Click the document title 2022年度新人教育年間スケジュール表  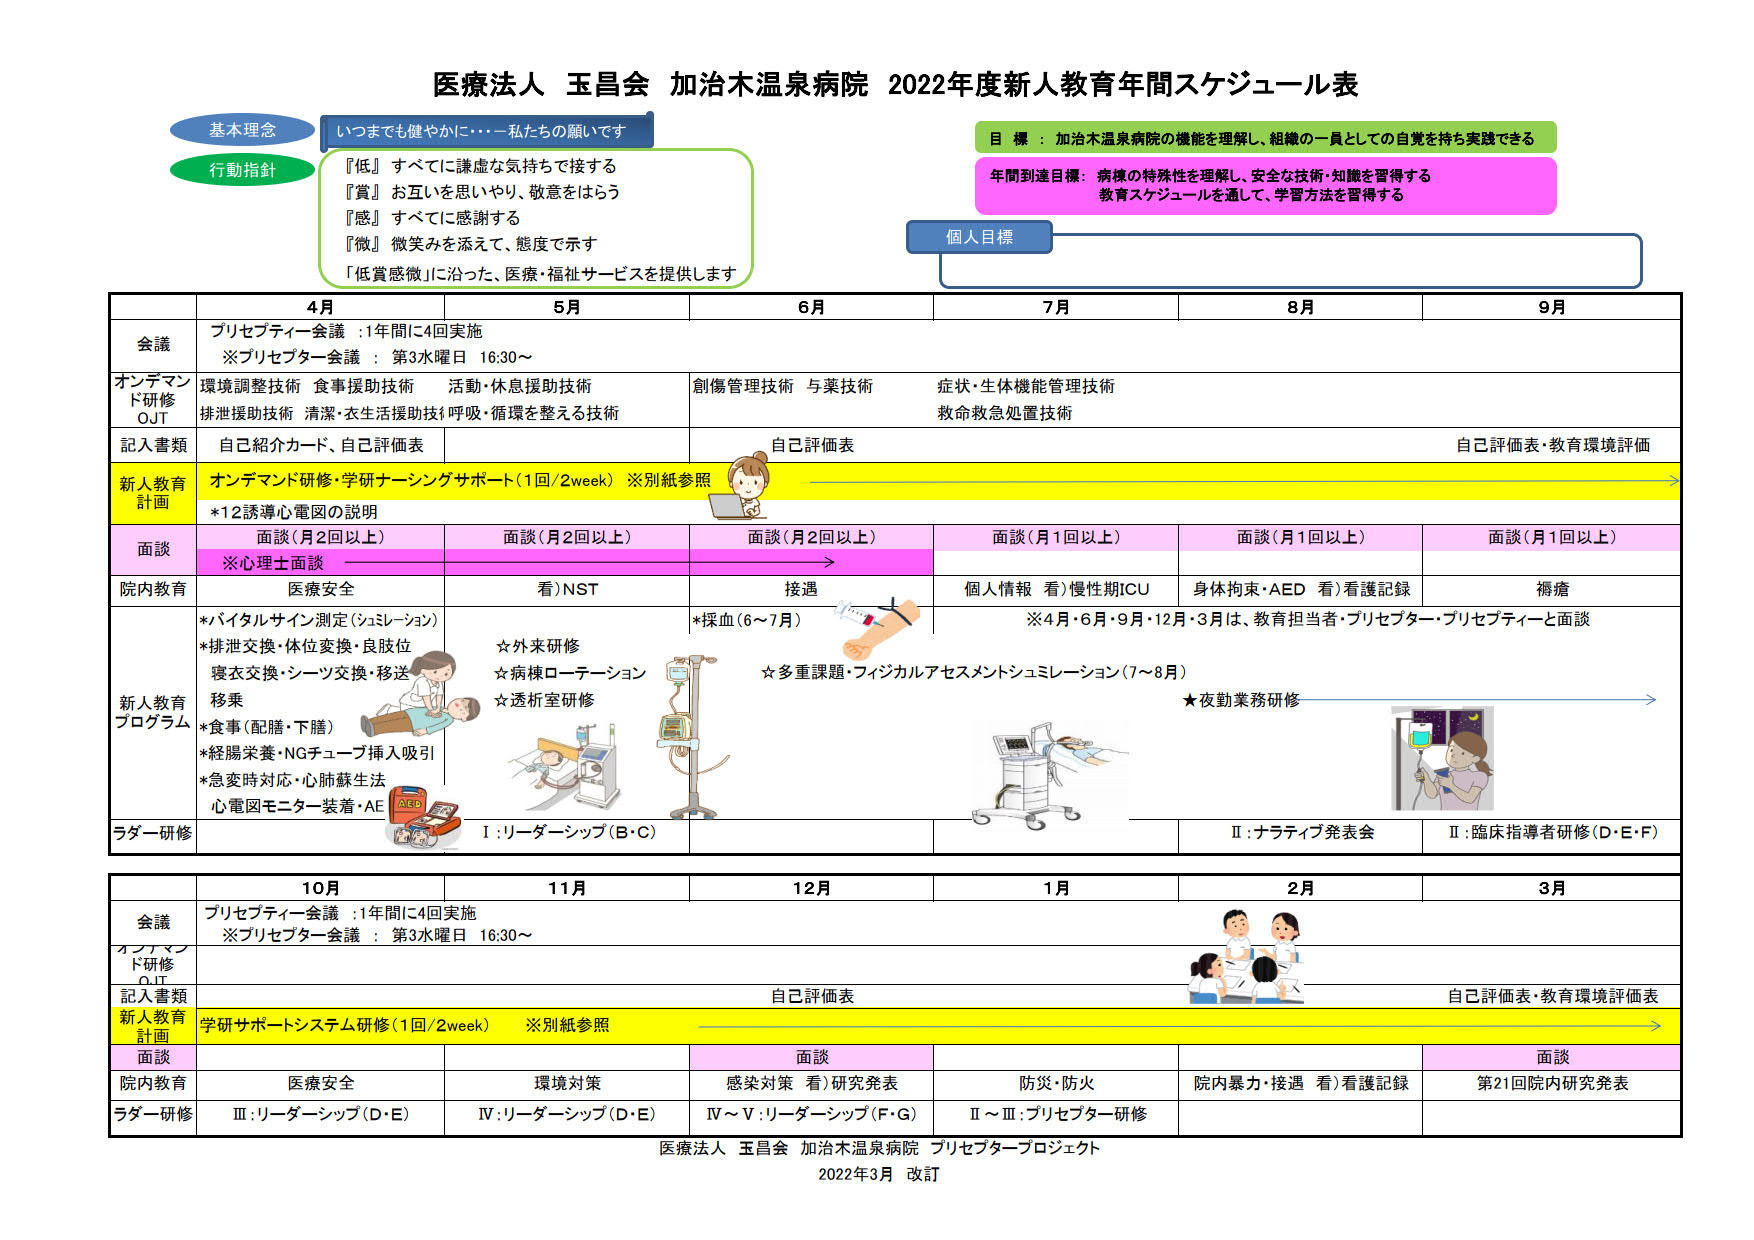(x=1123, y=85)
